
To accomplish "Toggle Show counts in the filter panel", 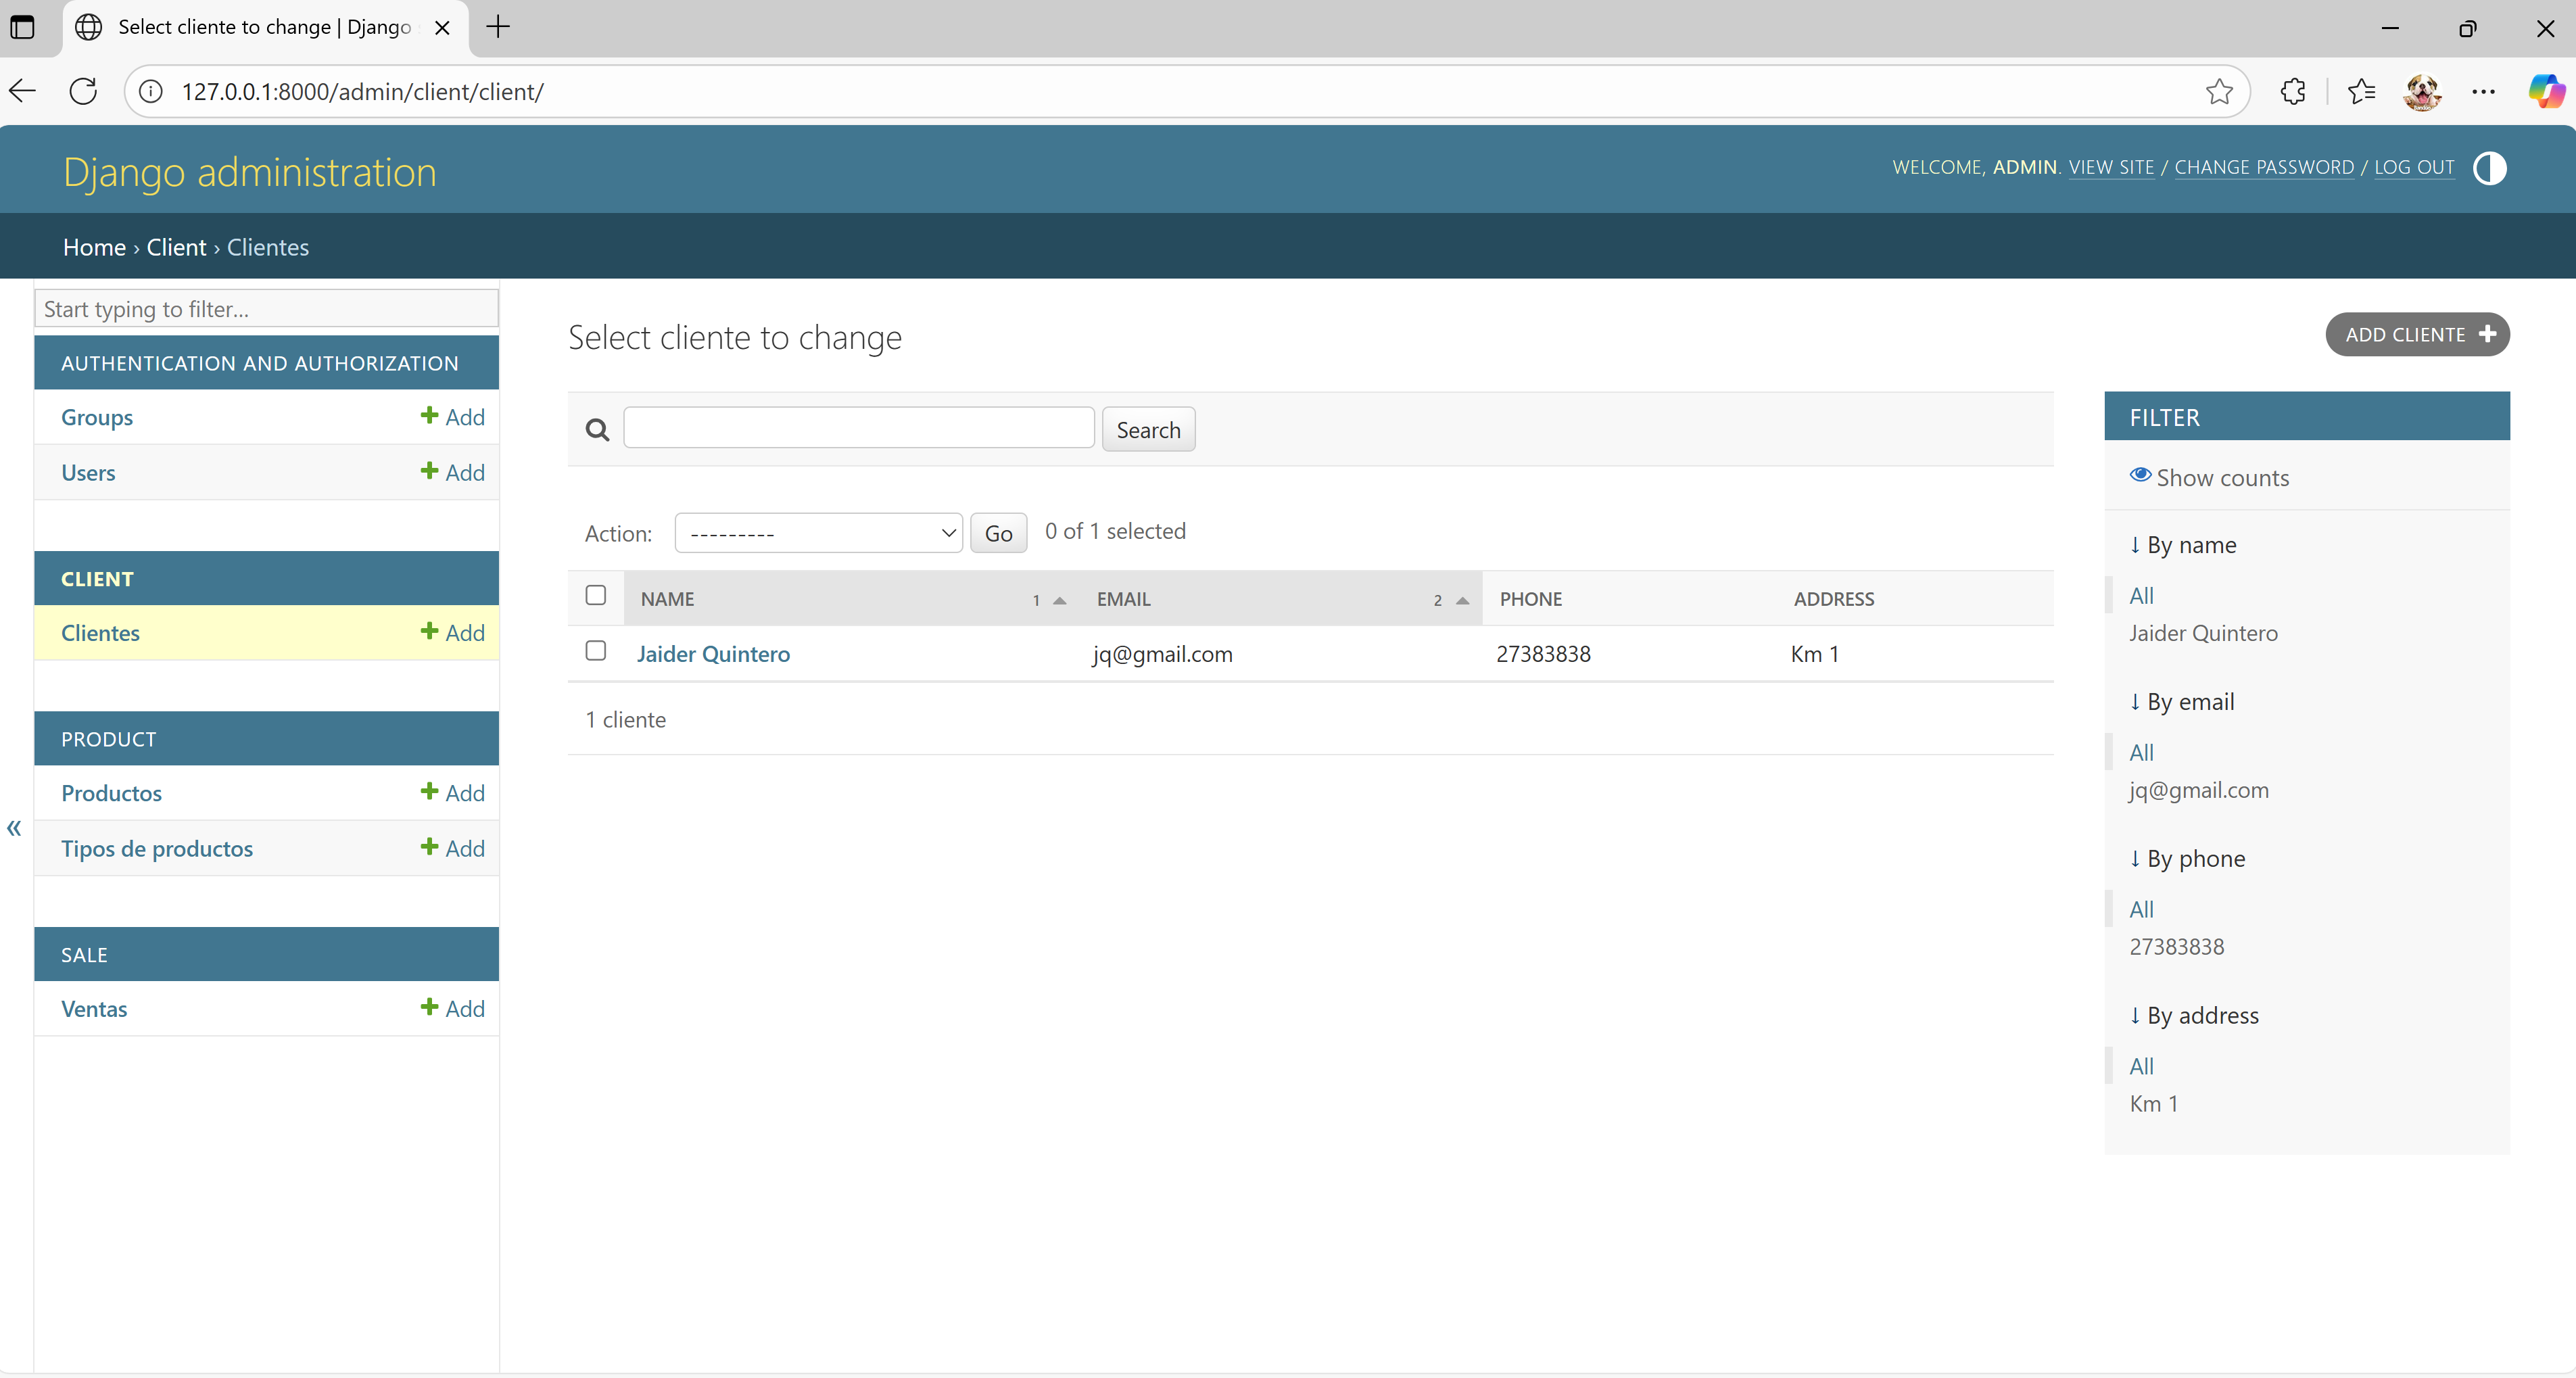I will coord(2209,478).
